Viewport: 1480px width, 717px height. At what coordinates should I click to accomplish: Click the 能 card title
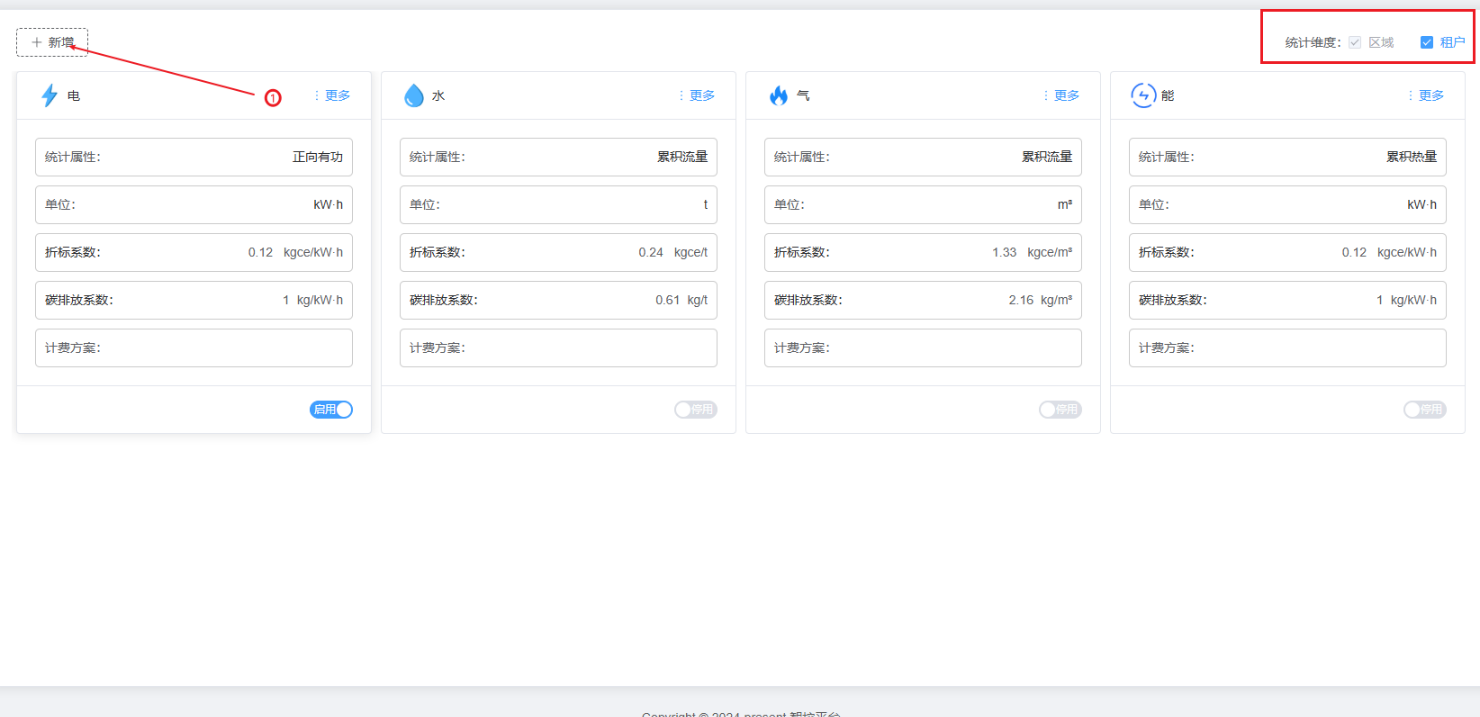click(x=1168, y=96)
